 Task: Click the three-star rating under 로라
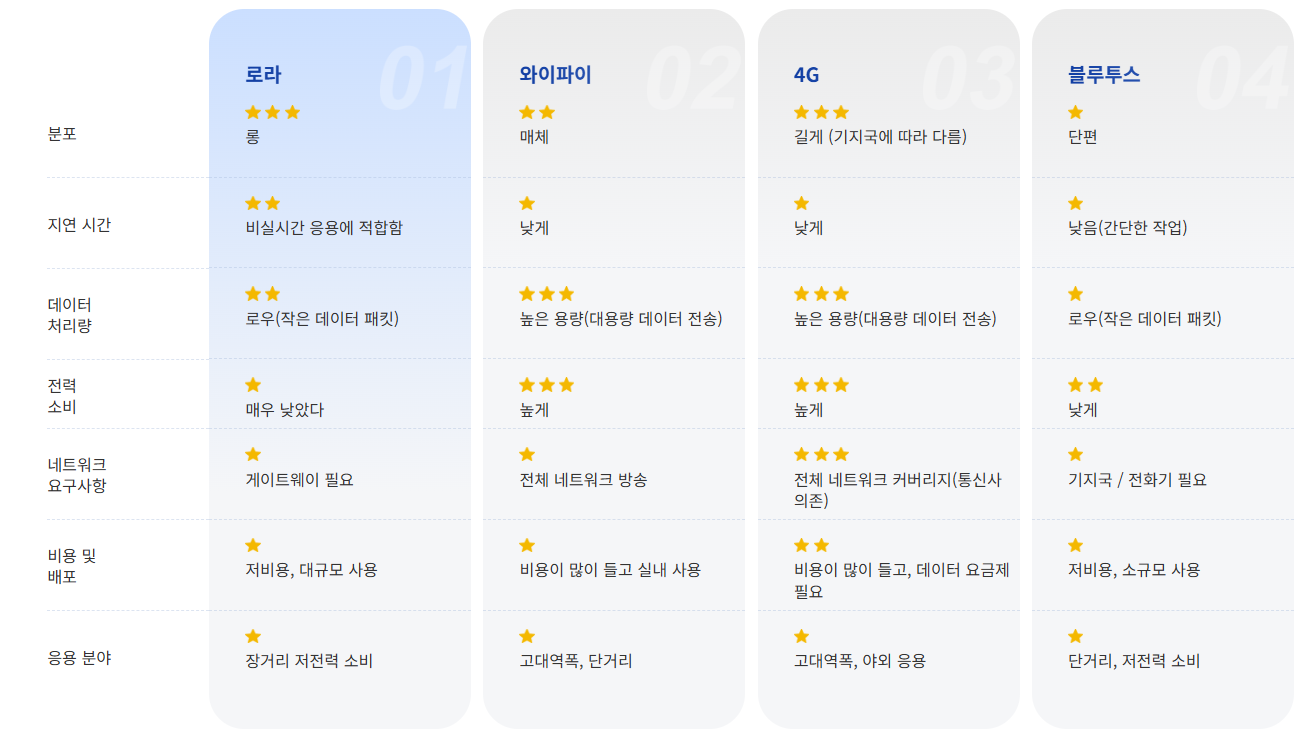pyautogui.click(x=272, y=113)
